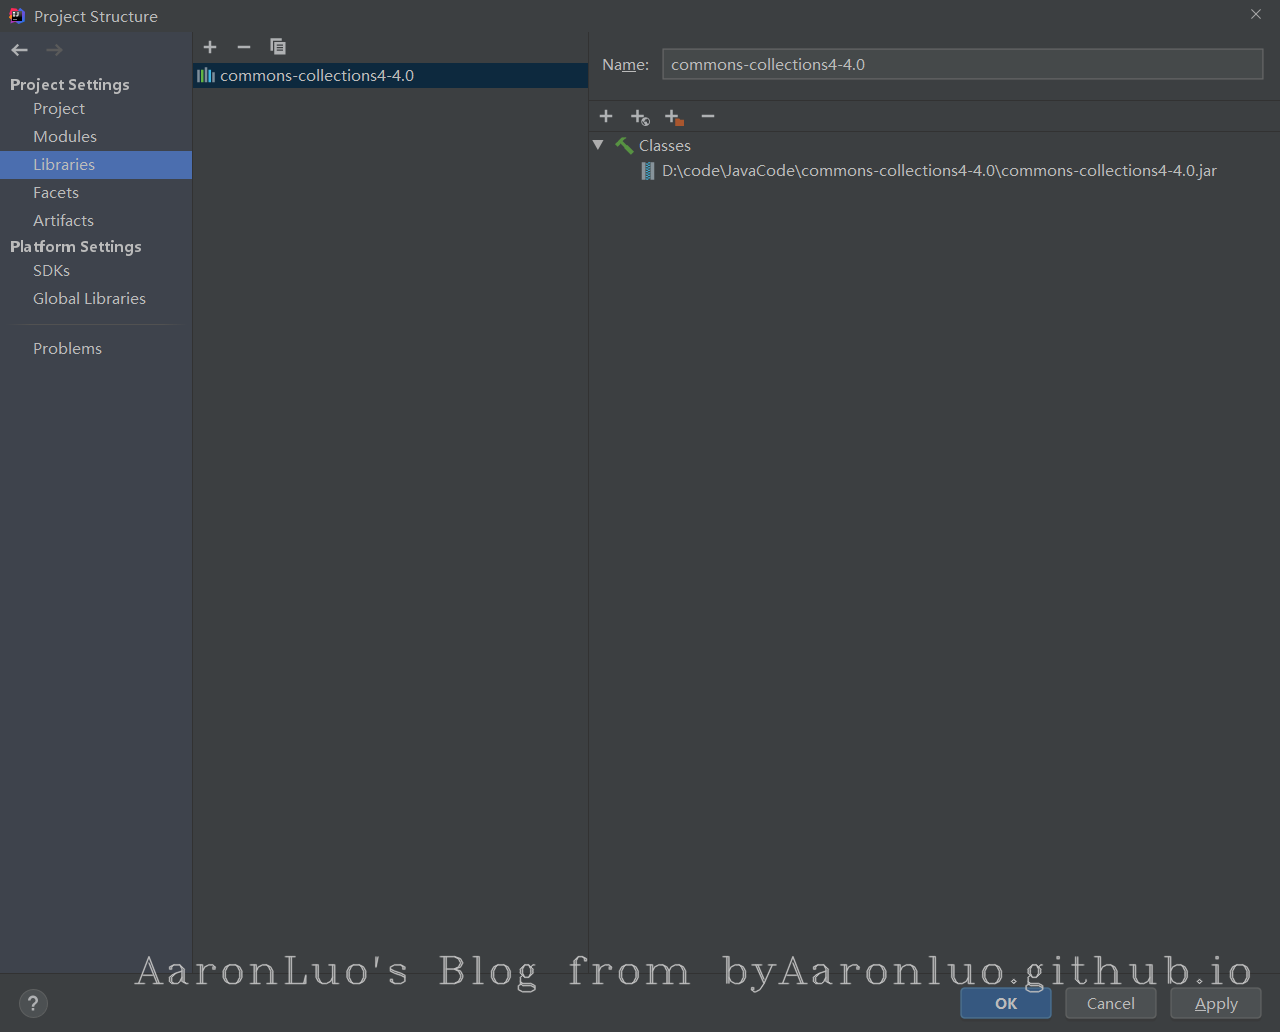Add library root with plus icon

[606, 117]
